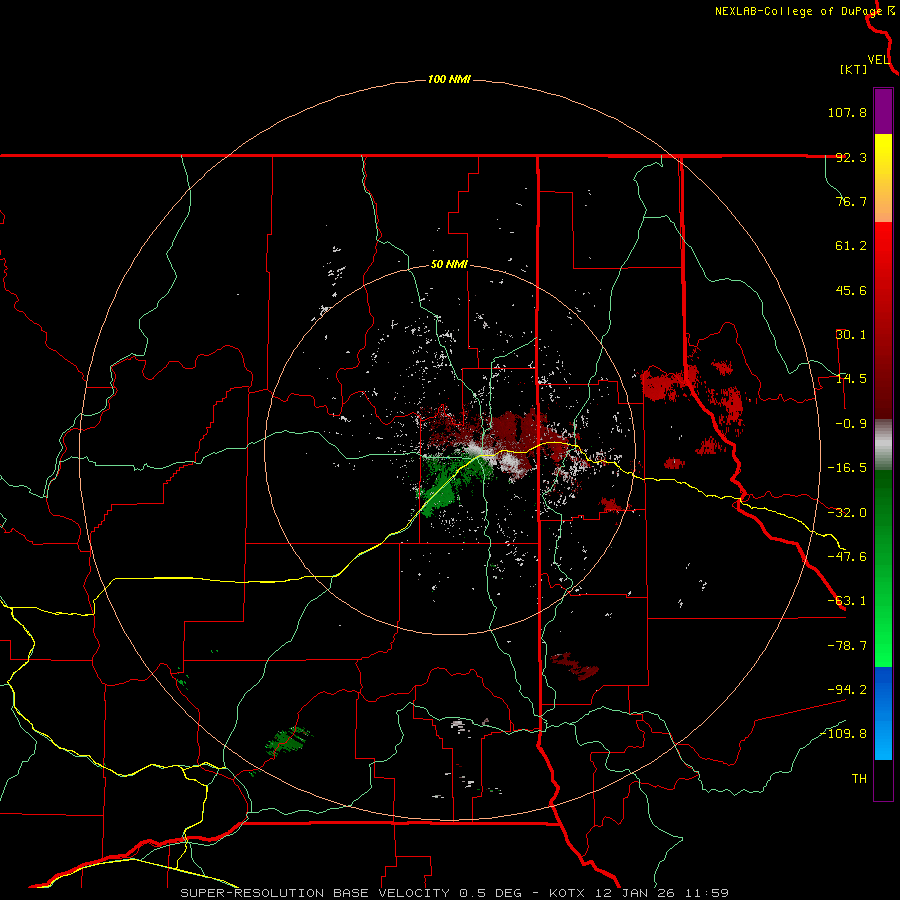This screenshot has width=900, height=900.
Task: Select the 45.6 legend value
Action: click(851, 290)
